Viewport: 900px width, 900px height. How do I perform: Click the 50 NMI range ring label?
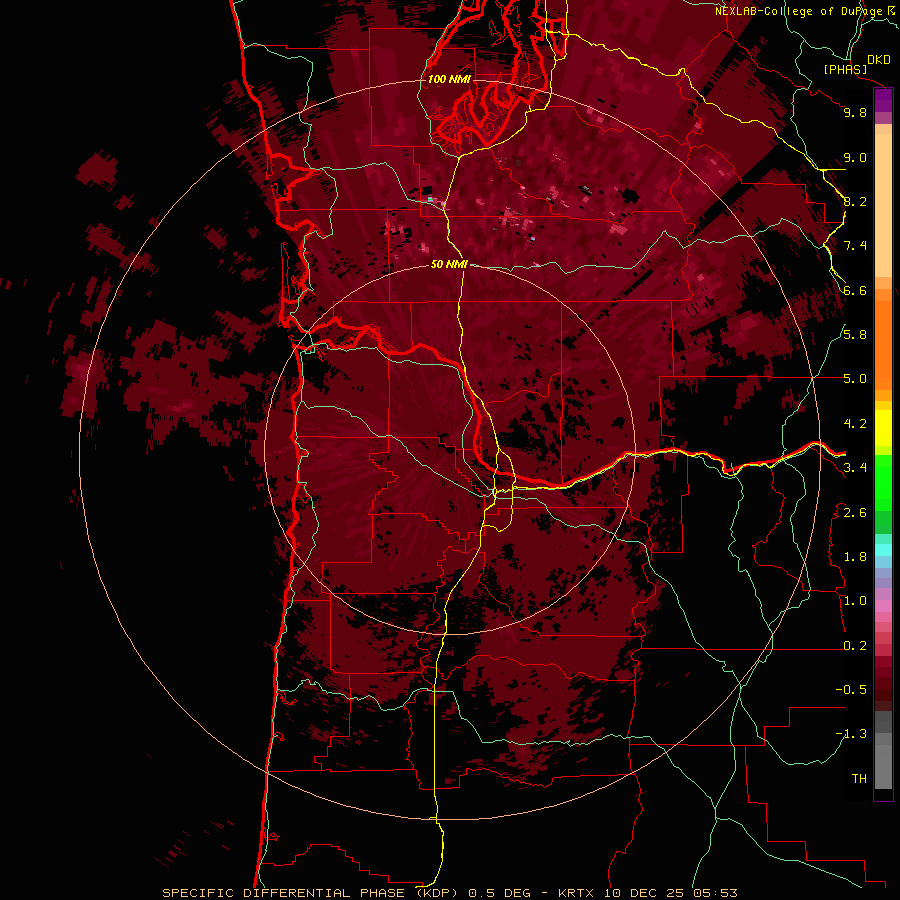click(449, 265)
